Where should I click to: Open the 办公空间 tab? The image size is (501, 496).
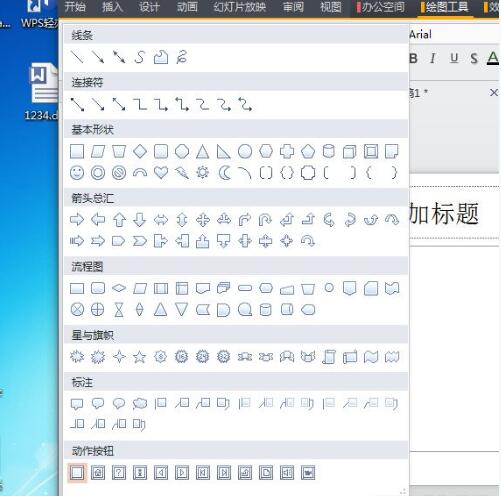point(381,7)
